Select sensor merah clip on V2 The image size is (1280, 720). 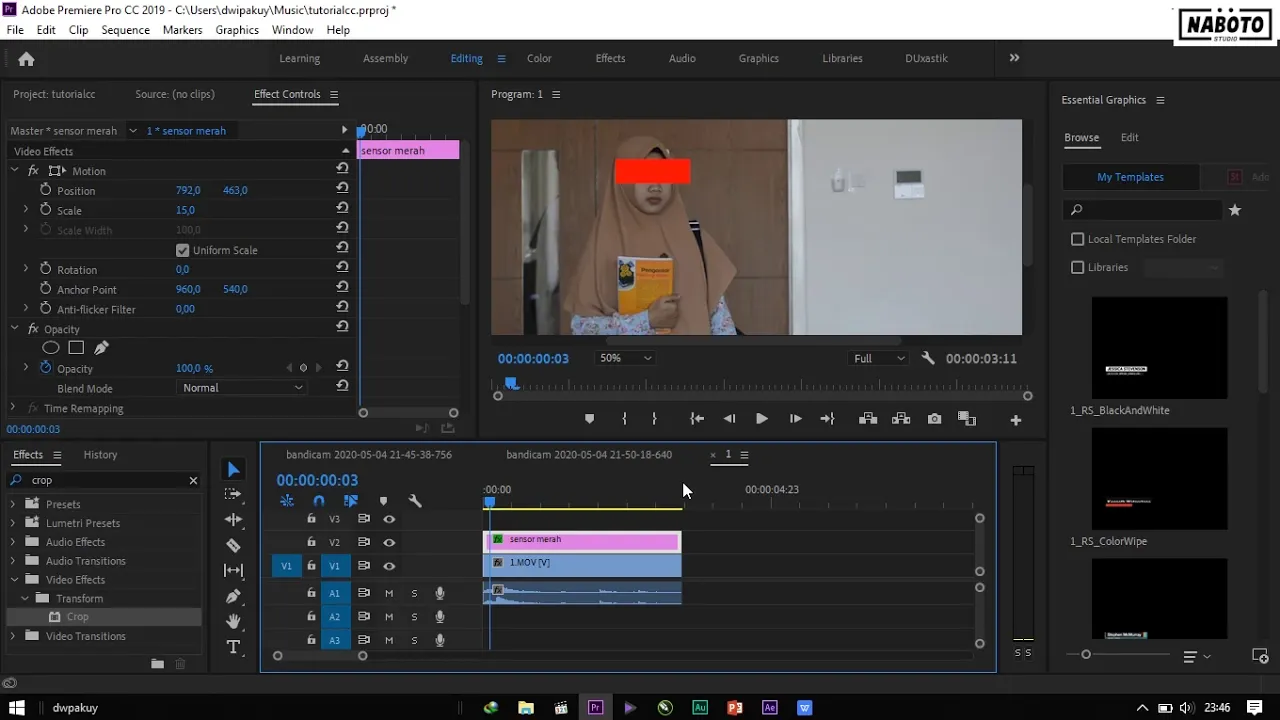[582, 541]
